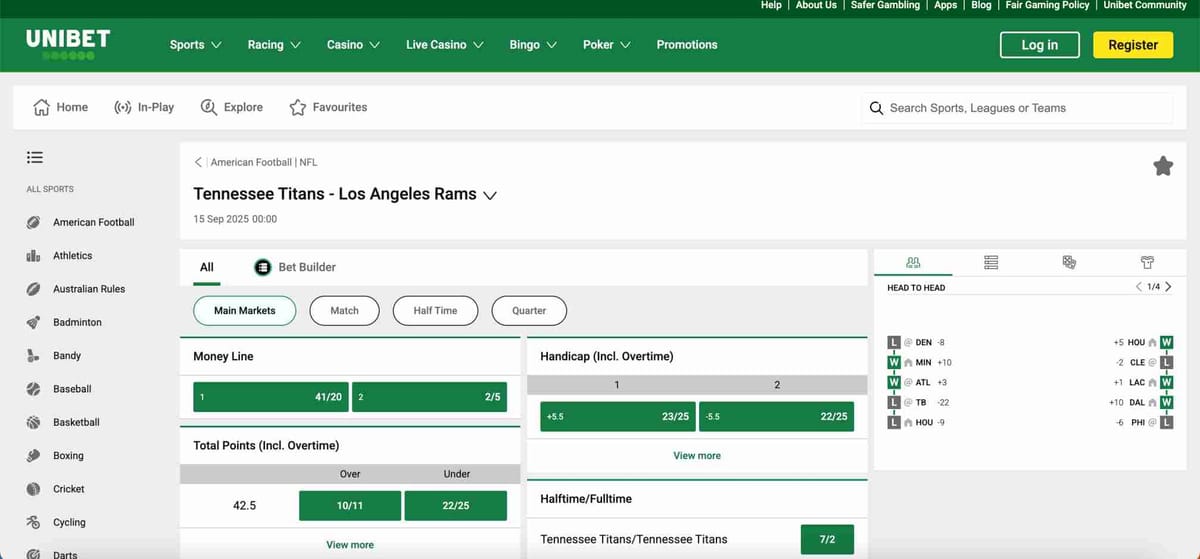
Task: Open the Apps link
Action: click(945, 5)
